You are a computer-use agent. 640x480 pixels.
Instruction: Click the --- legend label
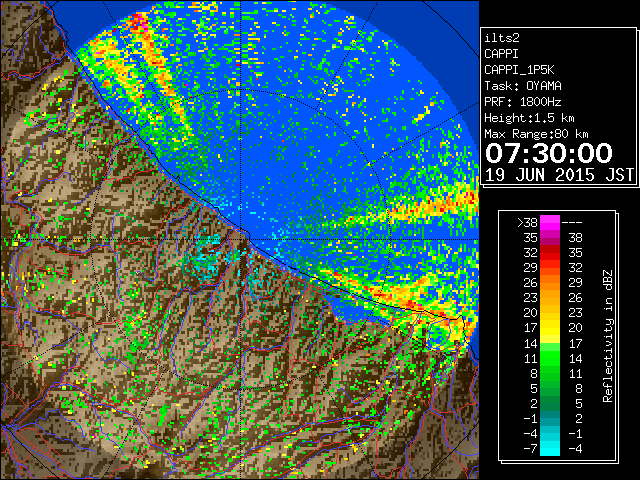[572, 223]
